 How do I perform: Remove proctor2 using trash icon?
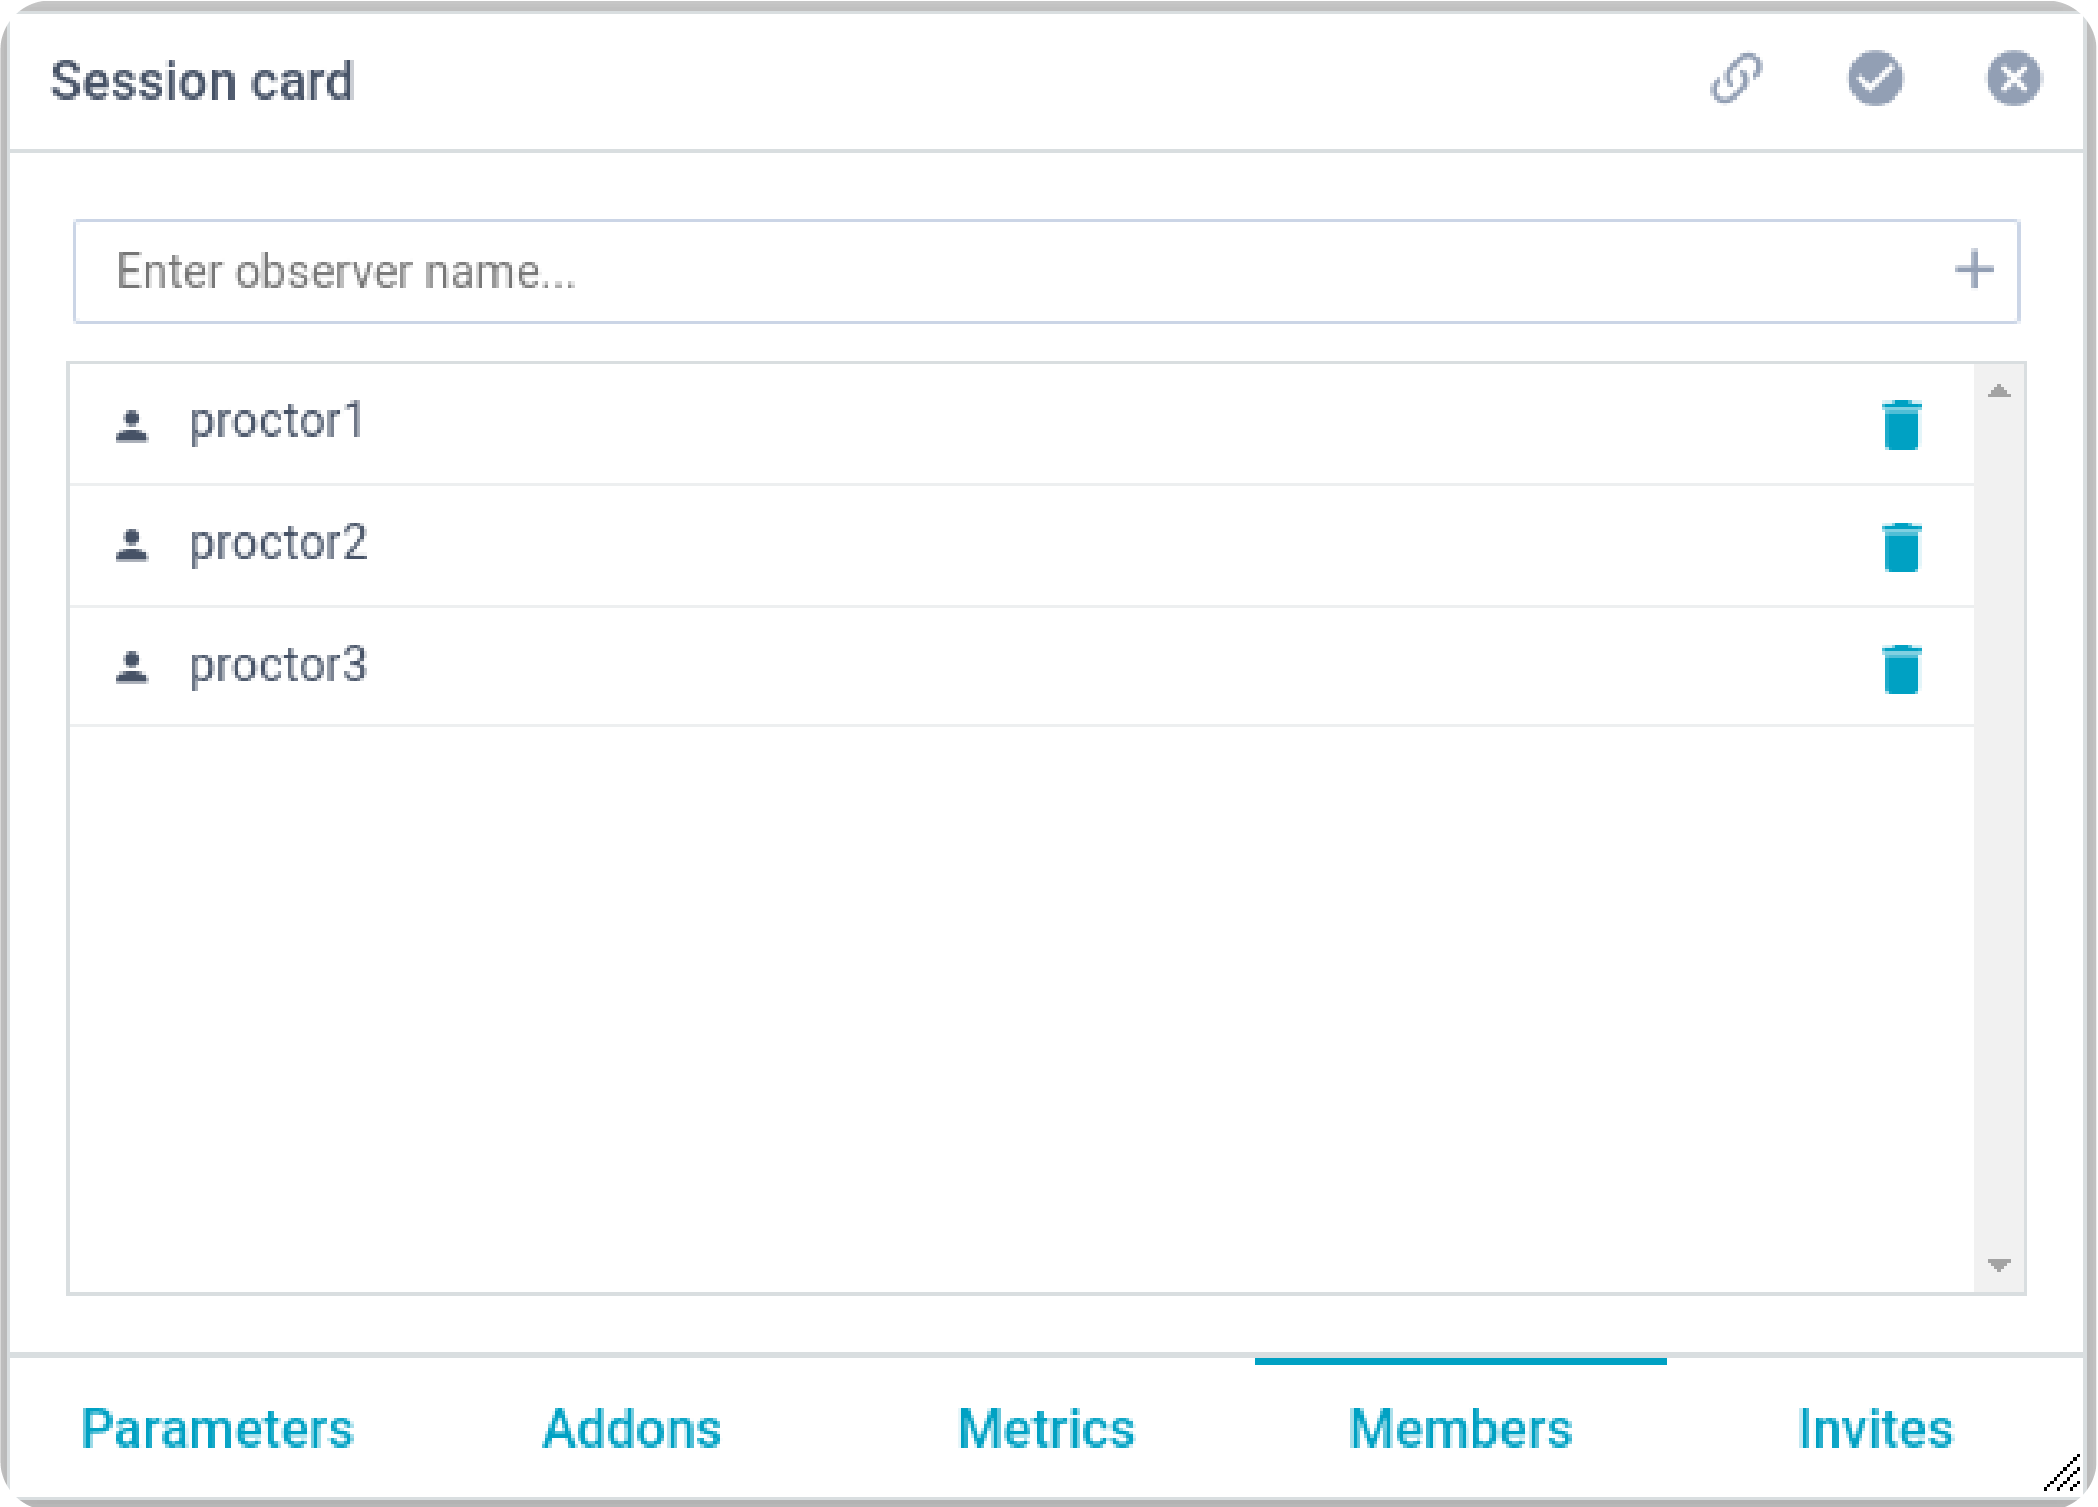pos(1901,547)
